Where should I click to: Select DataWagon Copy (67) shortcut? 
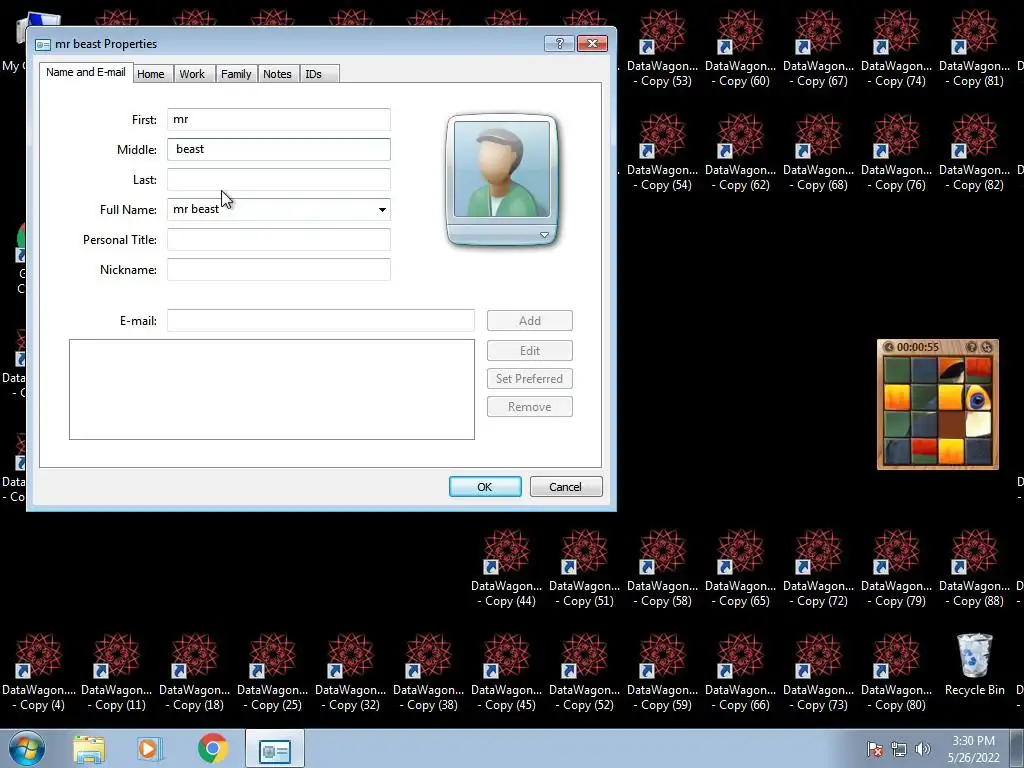(x=818, y=49)
